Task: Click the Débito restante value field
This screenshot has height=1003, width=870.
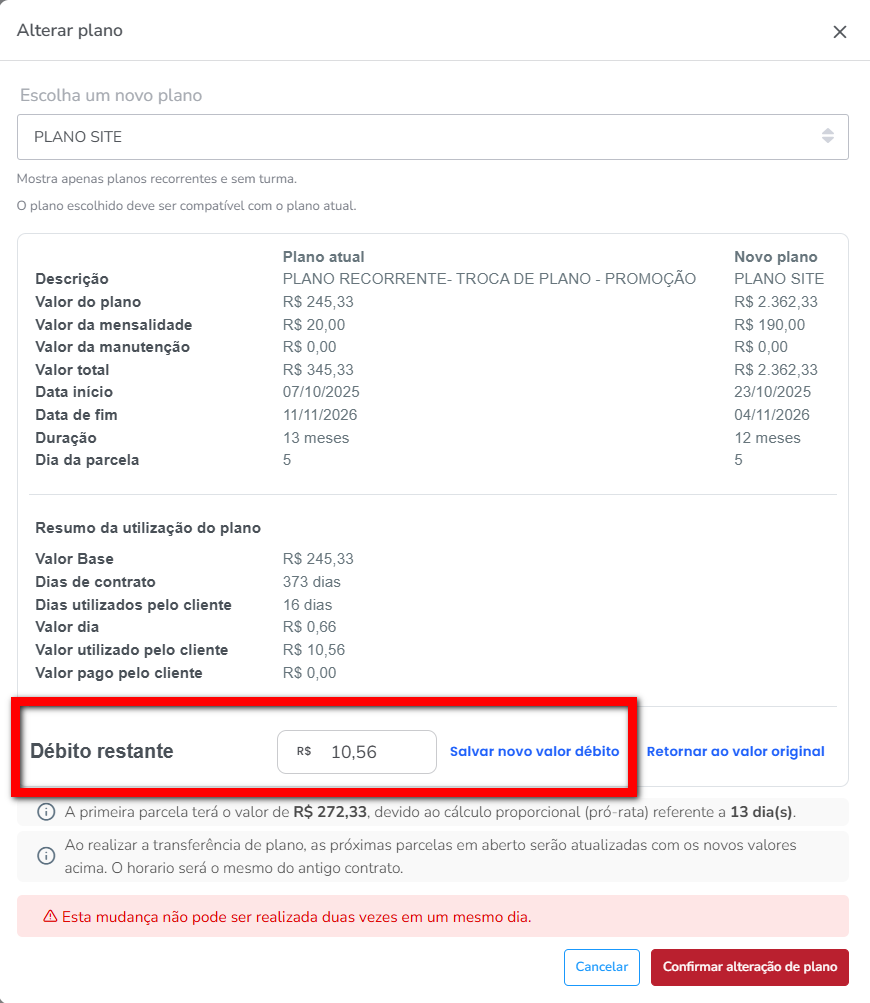Action: [370, 752]
